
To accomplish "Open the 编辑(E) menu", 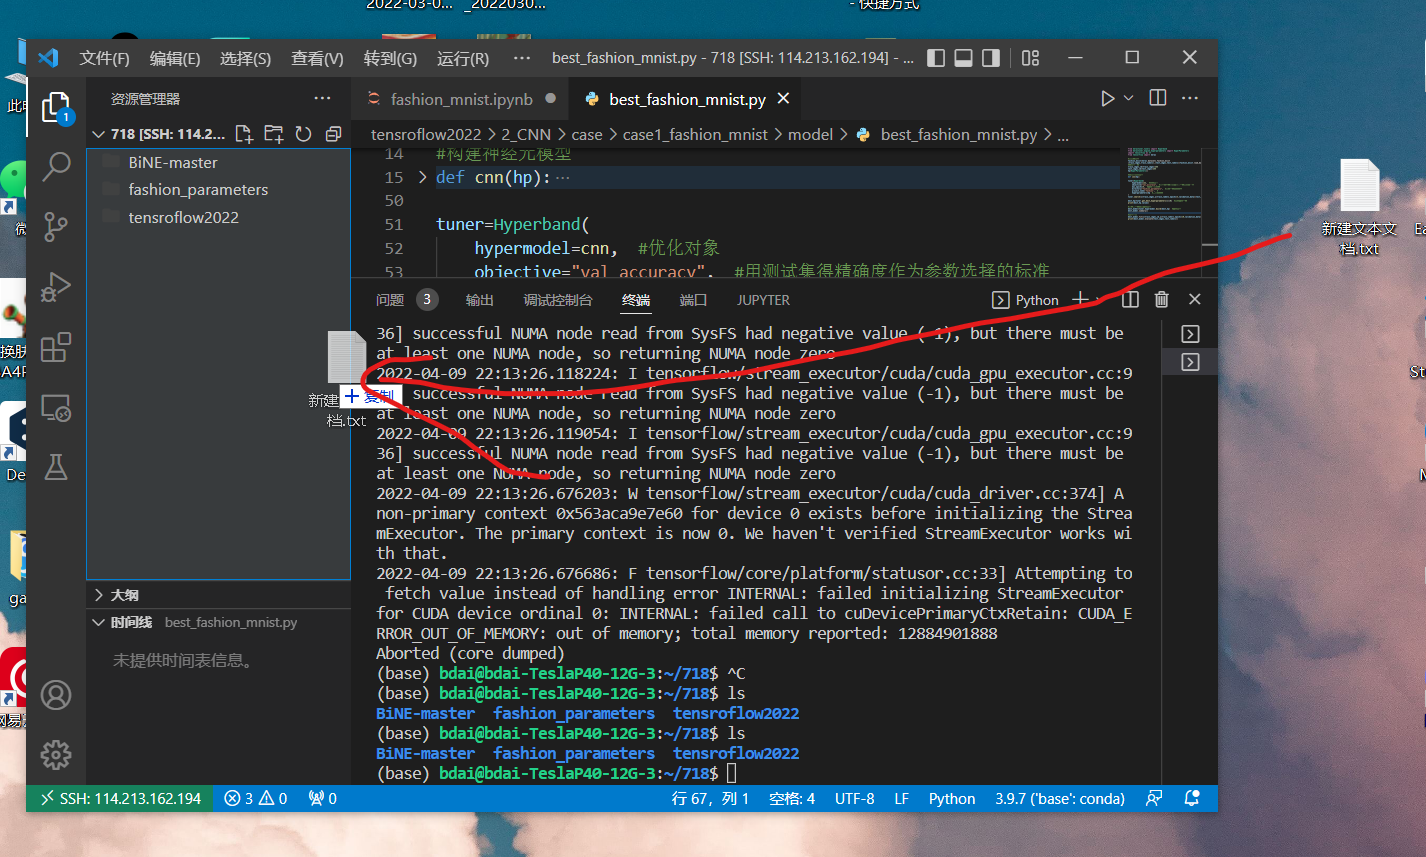I will 175,58.
